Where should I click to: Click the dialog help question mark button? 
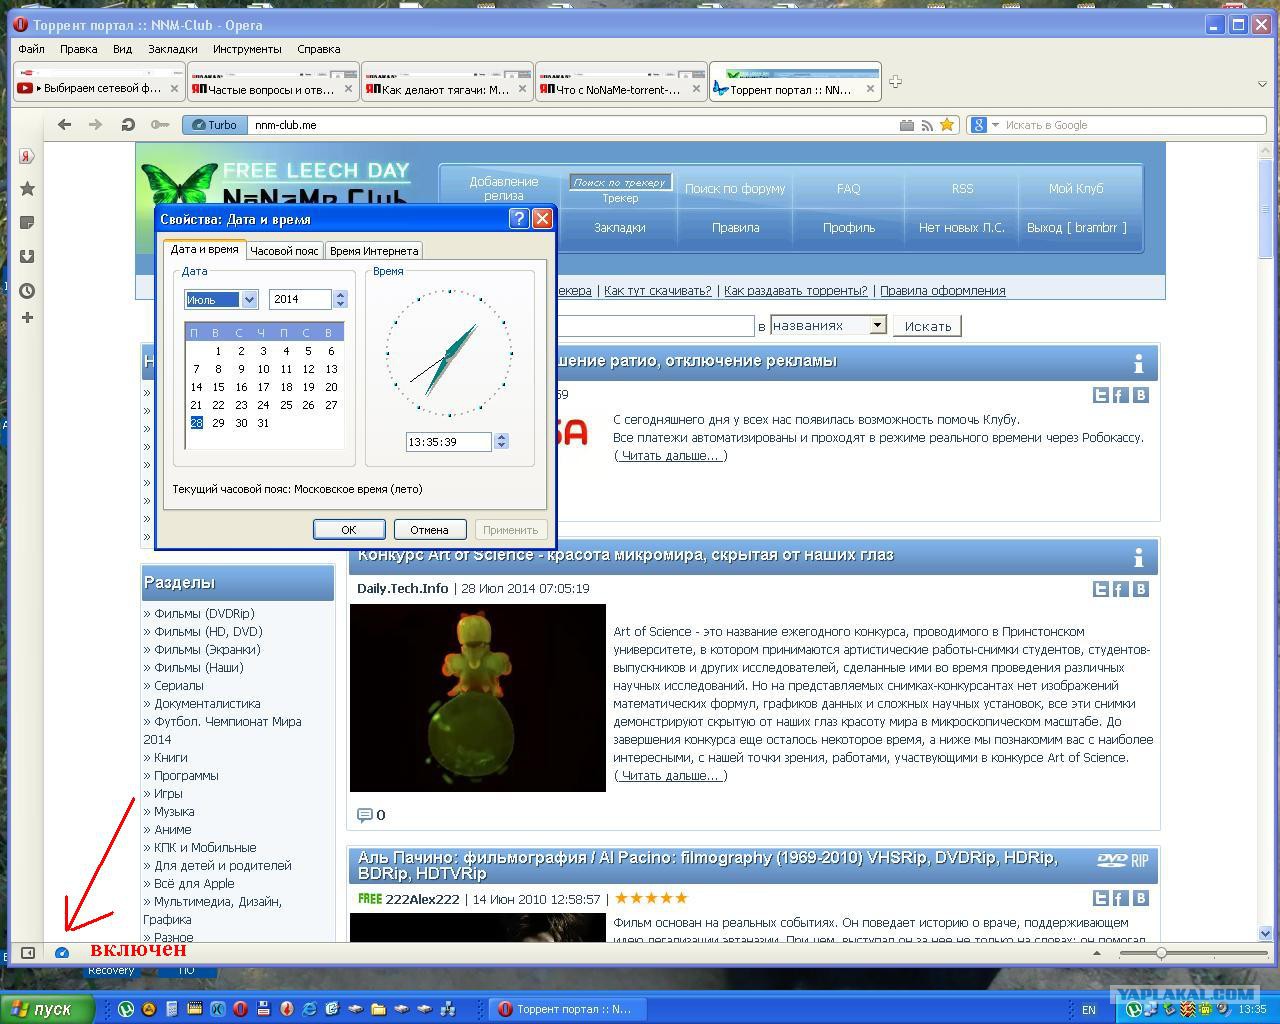click(519, 219)
